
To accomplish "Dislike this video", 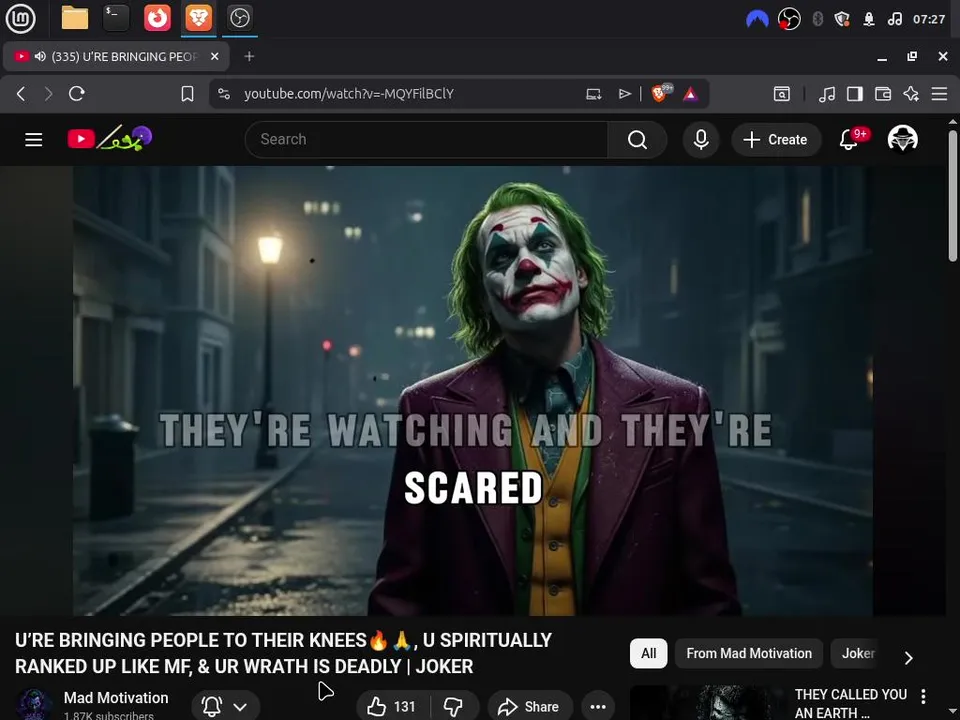I will click(454, 707).
